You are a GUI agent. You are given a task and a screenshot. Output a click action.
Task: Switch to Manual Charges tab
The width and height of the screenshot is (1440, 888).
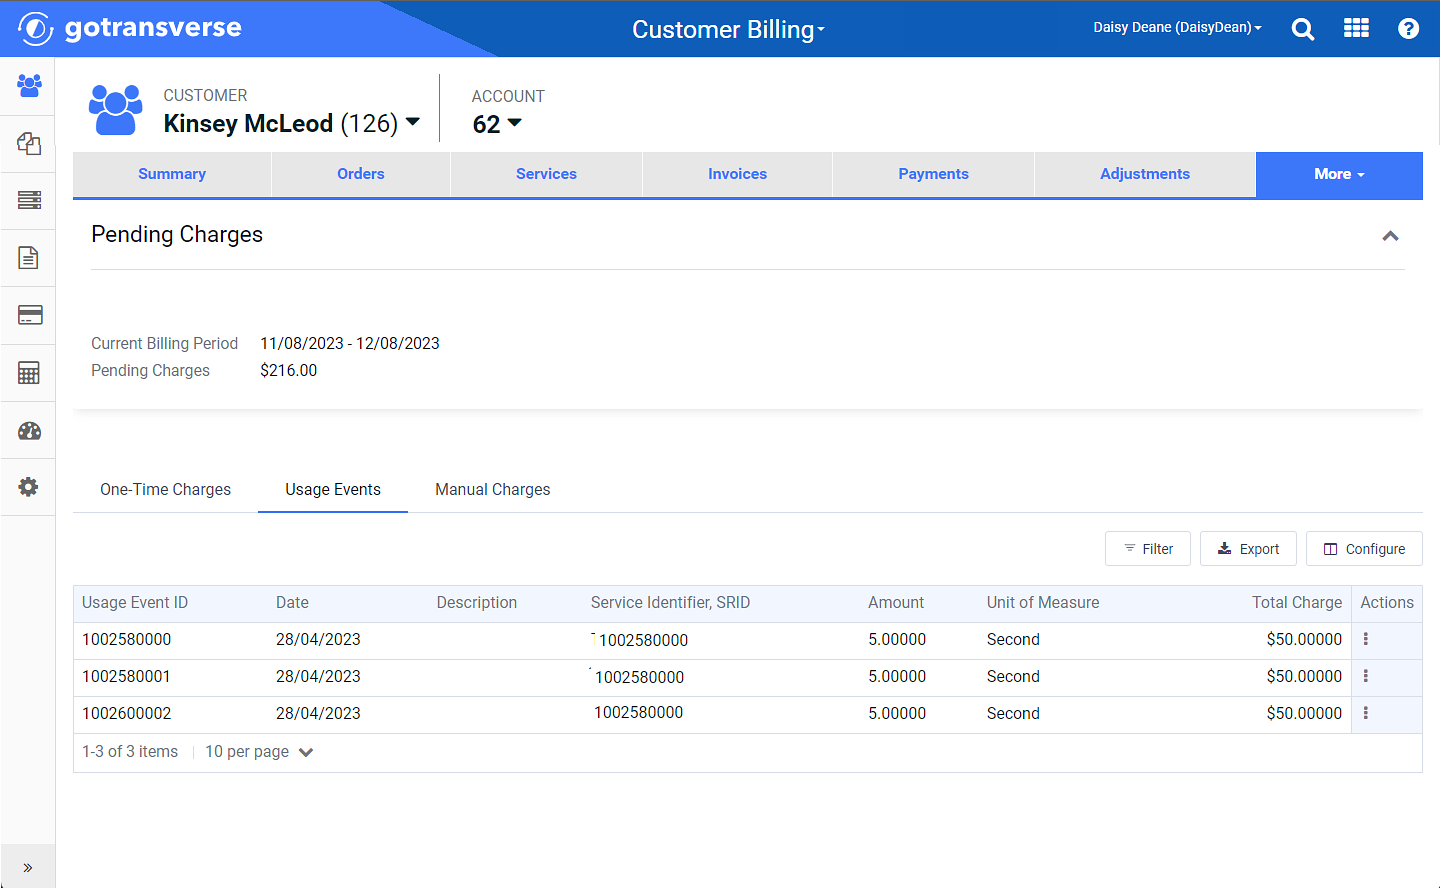coord(493,489)
